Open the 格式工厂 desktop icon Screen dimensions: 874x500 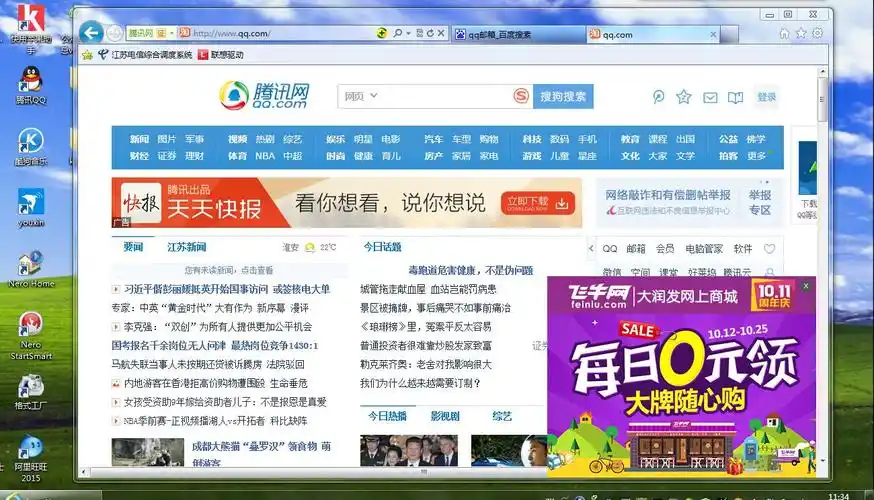31,392
